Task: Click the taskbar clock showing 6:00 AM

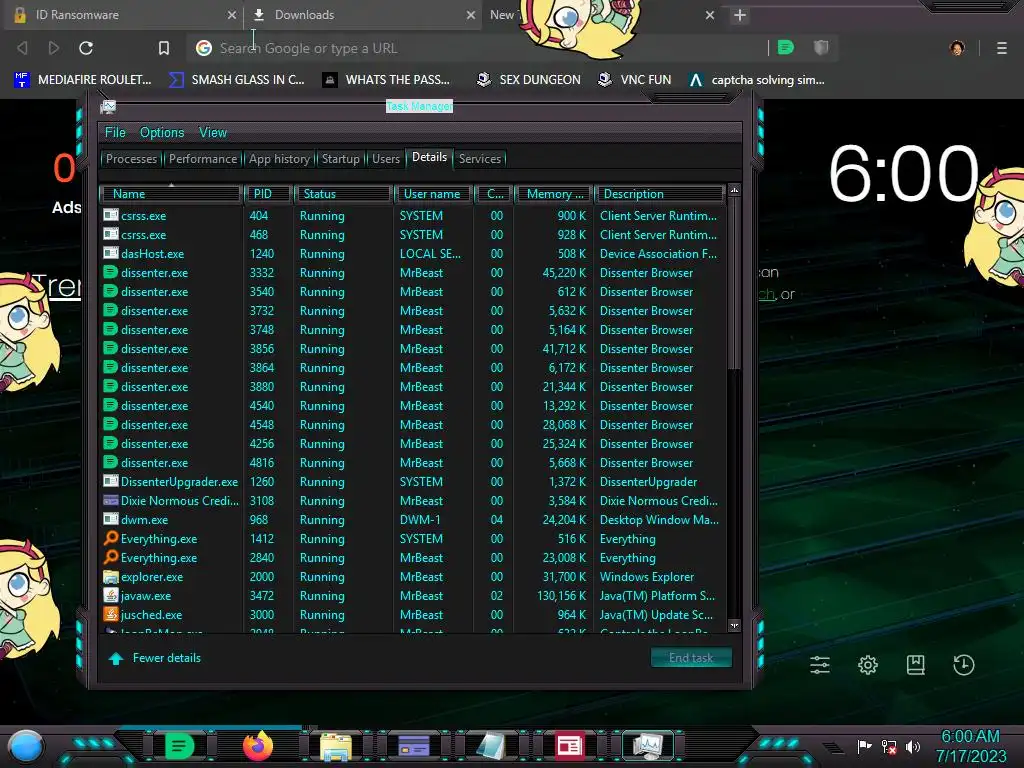Action: (x=970, y=746)
